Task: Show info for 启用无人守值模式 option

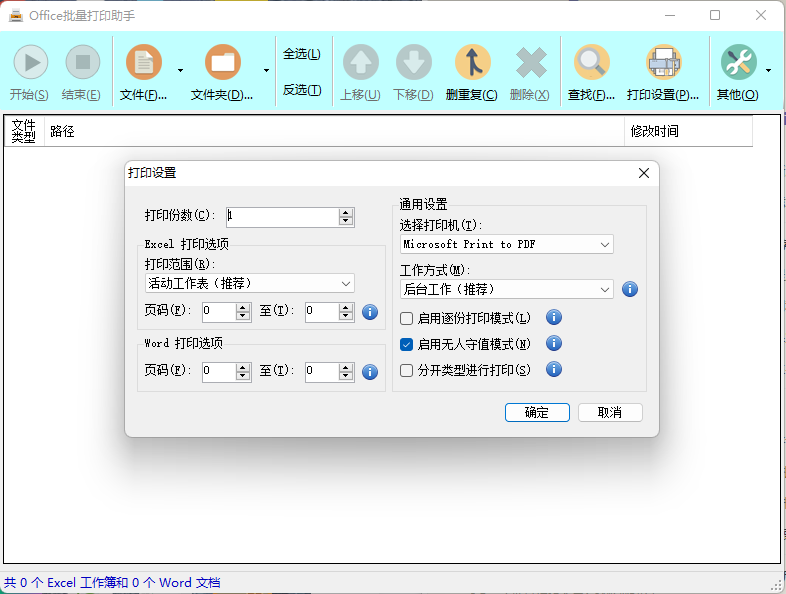Action: pos(554,343)
